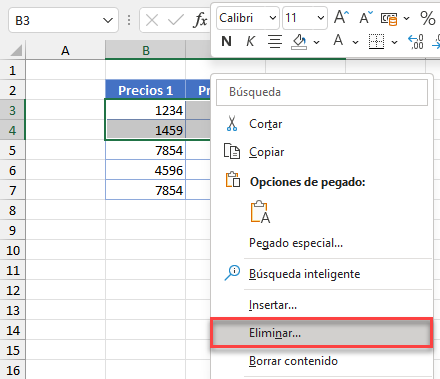Click the formula bar options dots
Screen dimensions: 440x379
(x=129, y=20)
